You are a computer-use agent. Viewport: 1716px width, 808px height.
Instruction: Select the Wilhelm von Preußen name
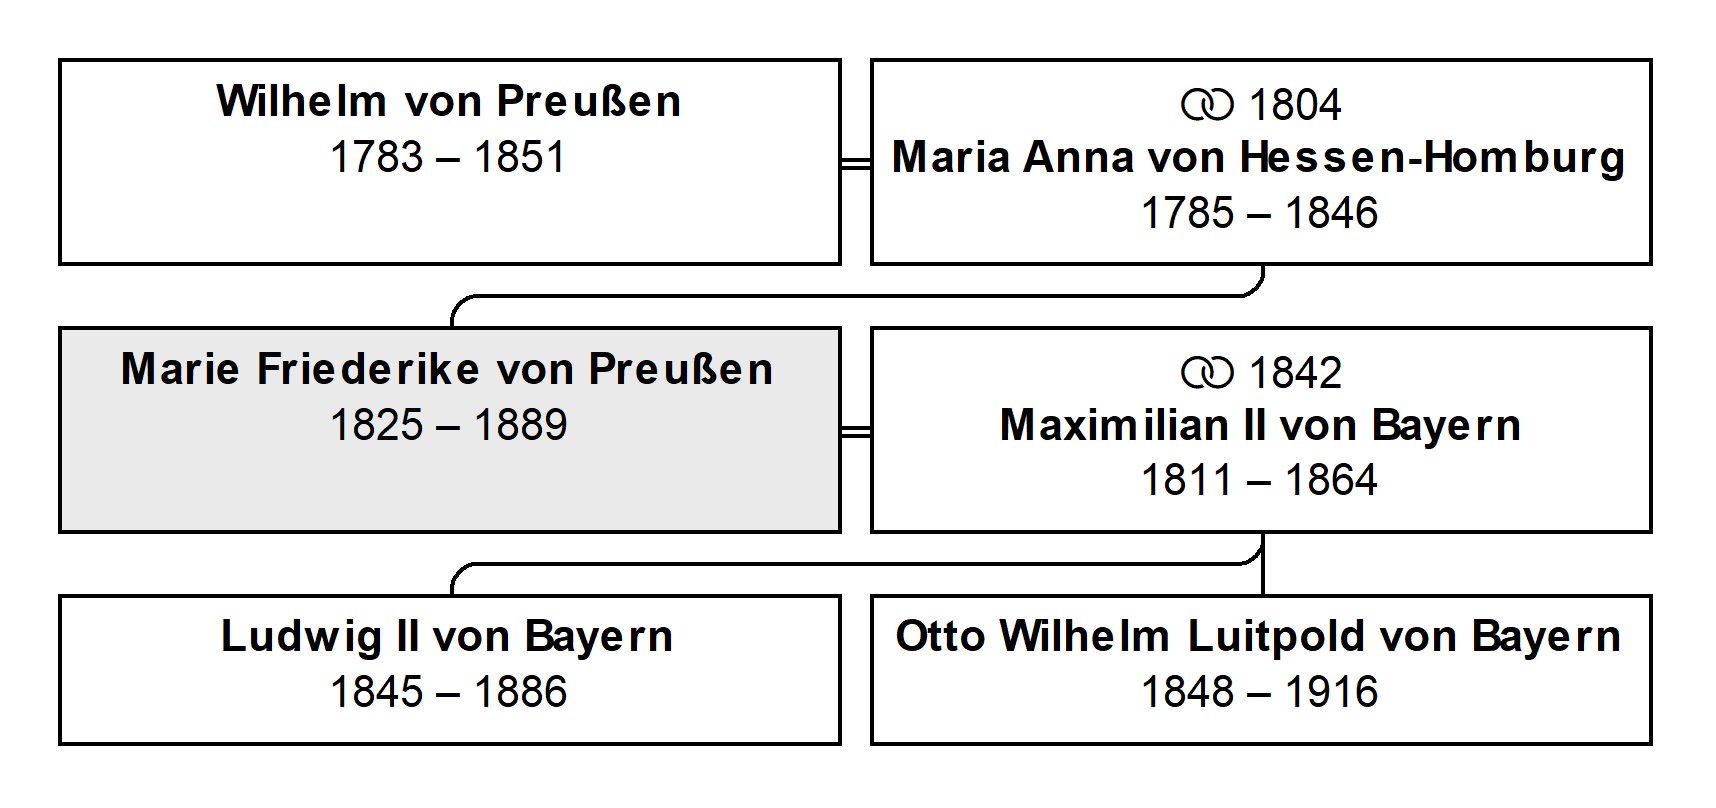(449, 101)
